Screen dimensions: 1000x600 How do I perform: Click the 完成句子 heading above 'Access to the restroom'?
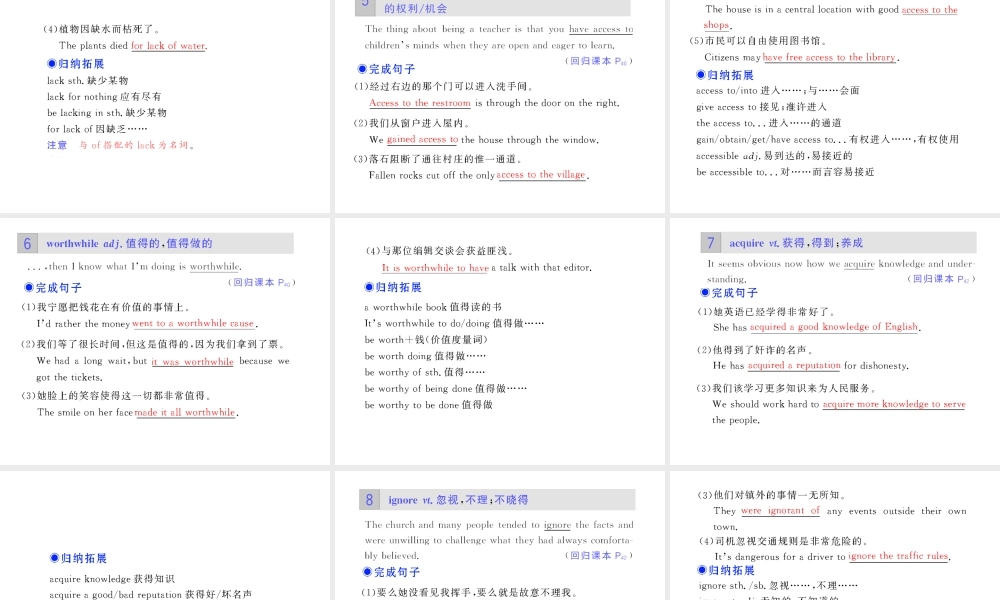[386, 69]
